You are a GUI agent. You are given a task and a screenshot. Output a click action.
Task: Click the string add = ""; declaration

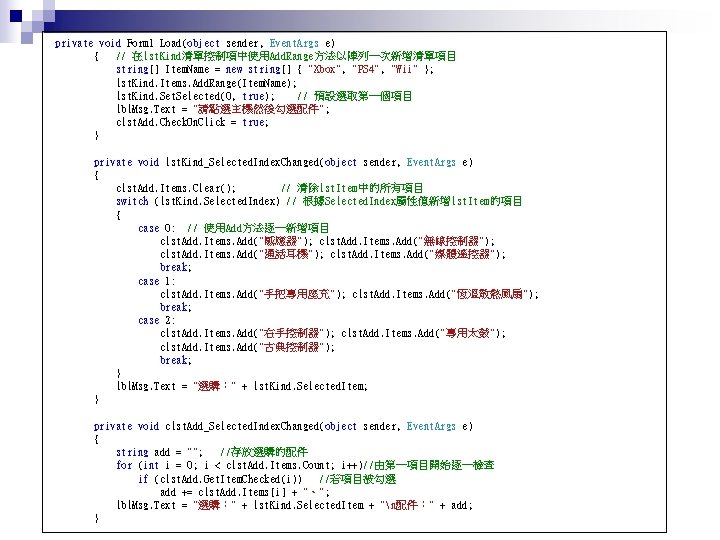point(159,452)
